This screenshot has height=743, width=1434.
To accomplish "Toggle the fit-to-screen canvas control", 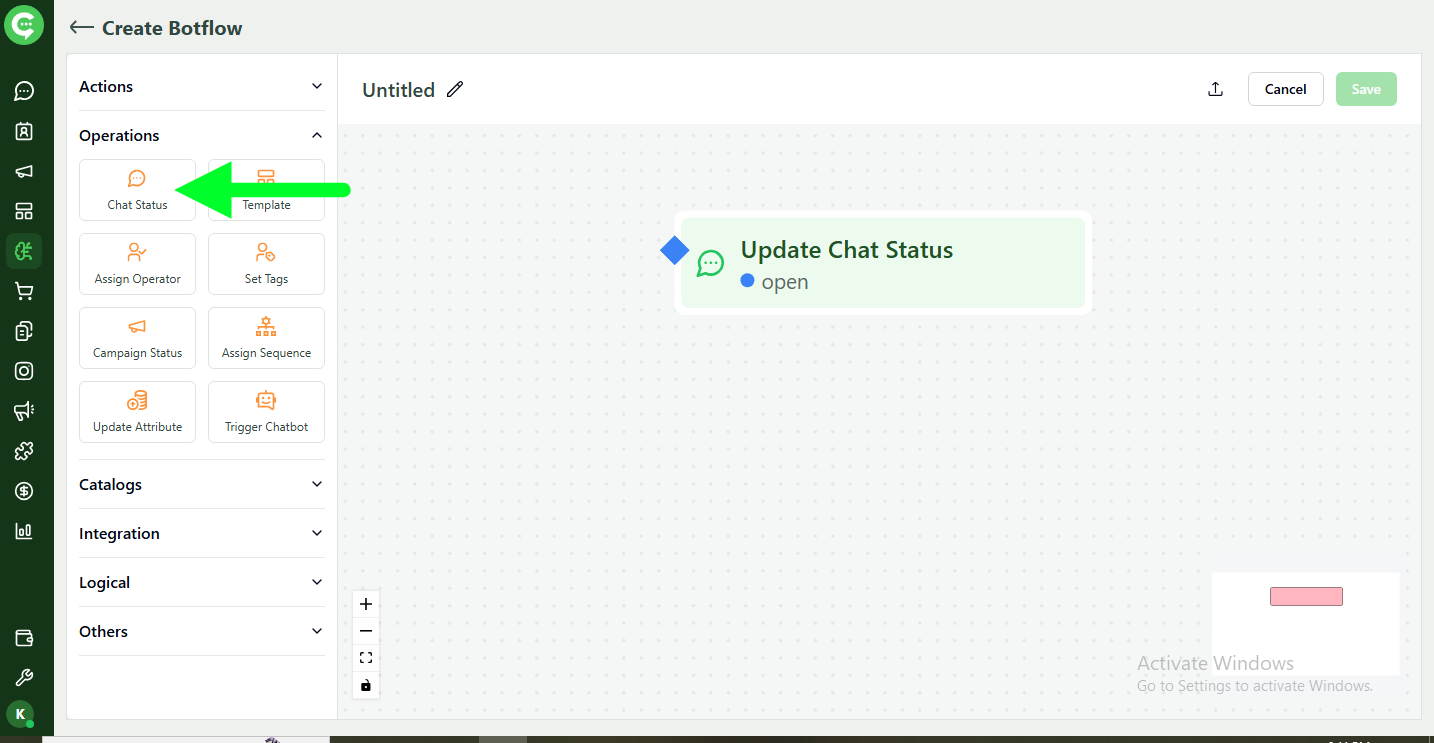I will click(x=365, y=657).
